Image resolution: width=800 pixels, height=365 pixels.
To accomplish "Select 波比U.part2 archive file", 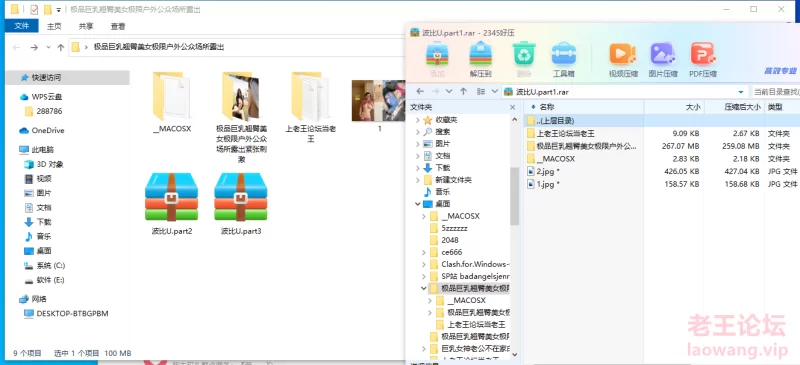I will click(x=172, y=203).
